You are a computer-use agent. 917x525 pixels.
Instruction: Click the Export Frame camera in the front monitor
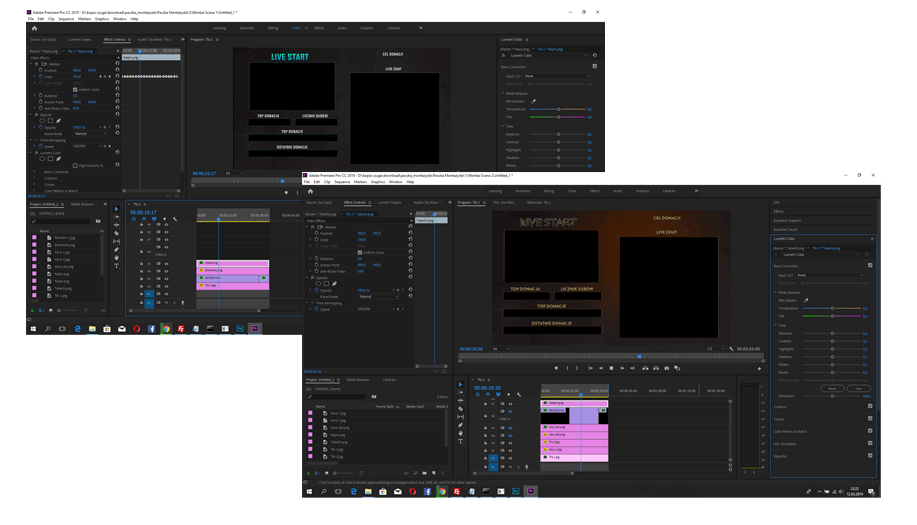click(667, 368)
